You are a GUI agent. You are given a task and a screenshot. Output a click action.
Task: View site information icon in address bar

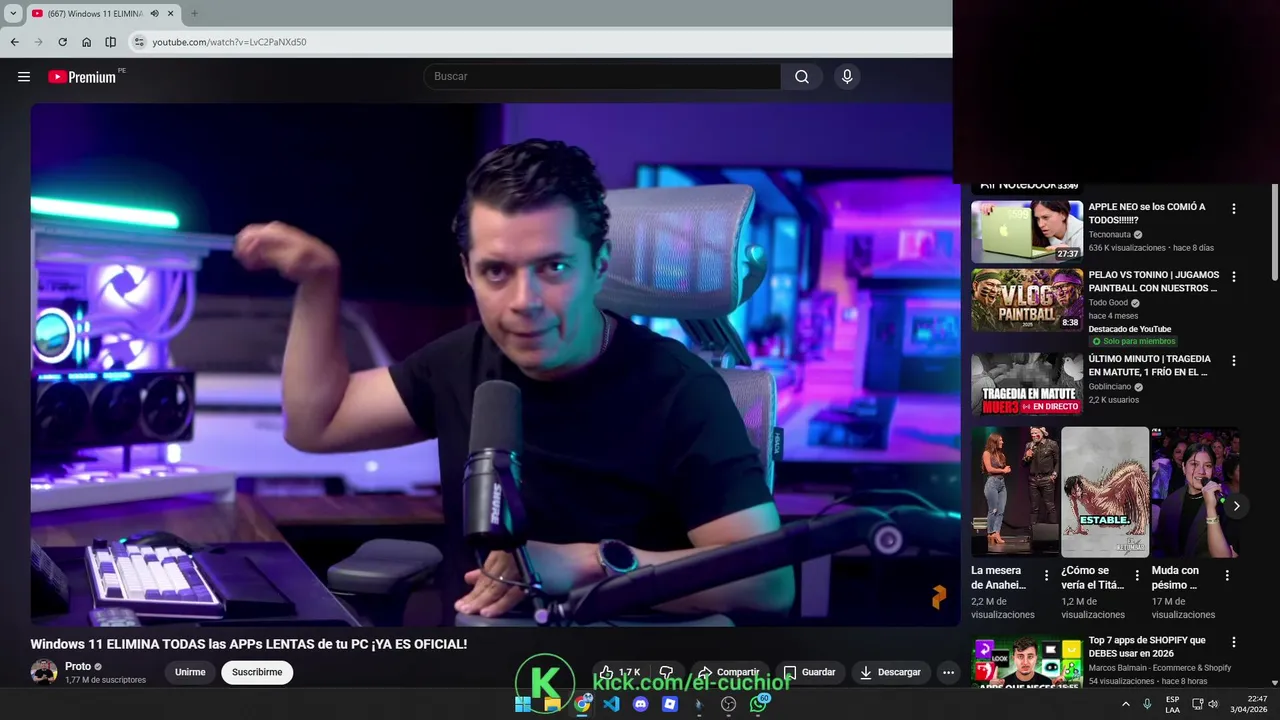pos(139,42)
